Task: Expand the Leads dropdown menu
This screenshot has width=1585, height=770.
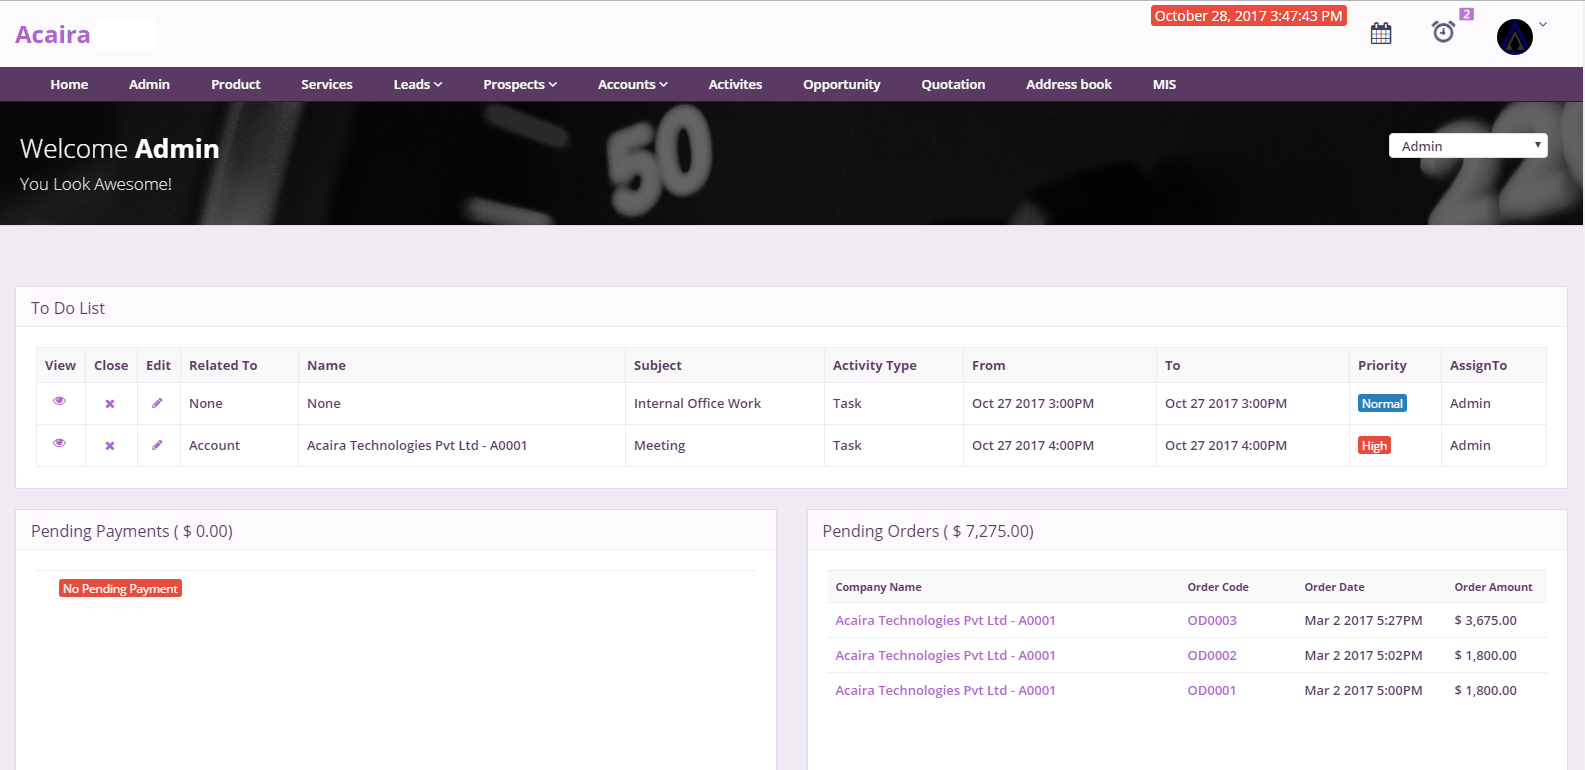Action: tap(417, 85)
